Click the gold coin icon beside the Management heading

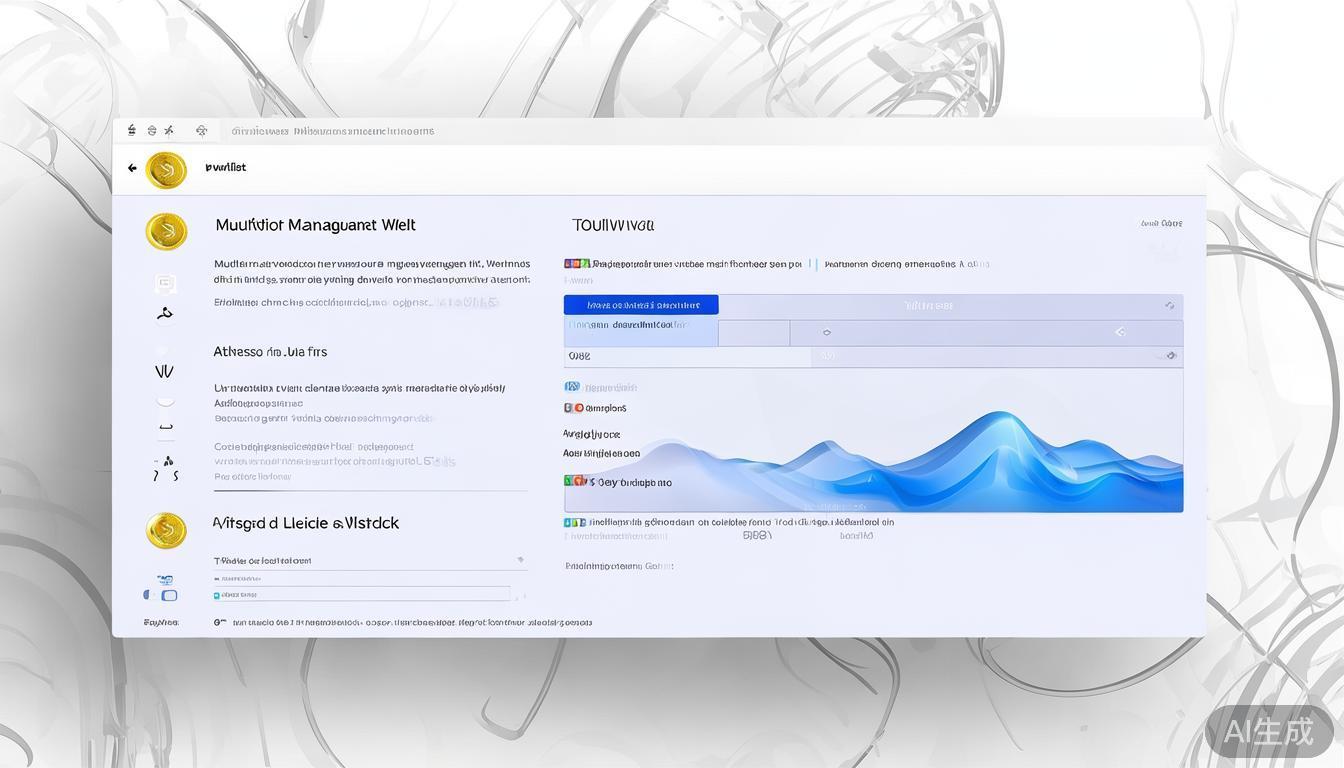point(166,231)
